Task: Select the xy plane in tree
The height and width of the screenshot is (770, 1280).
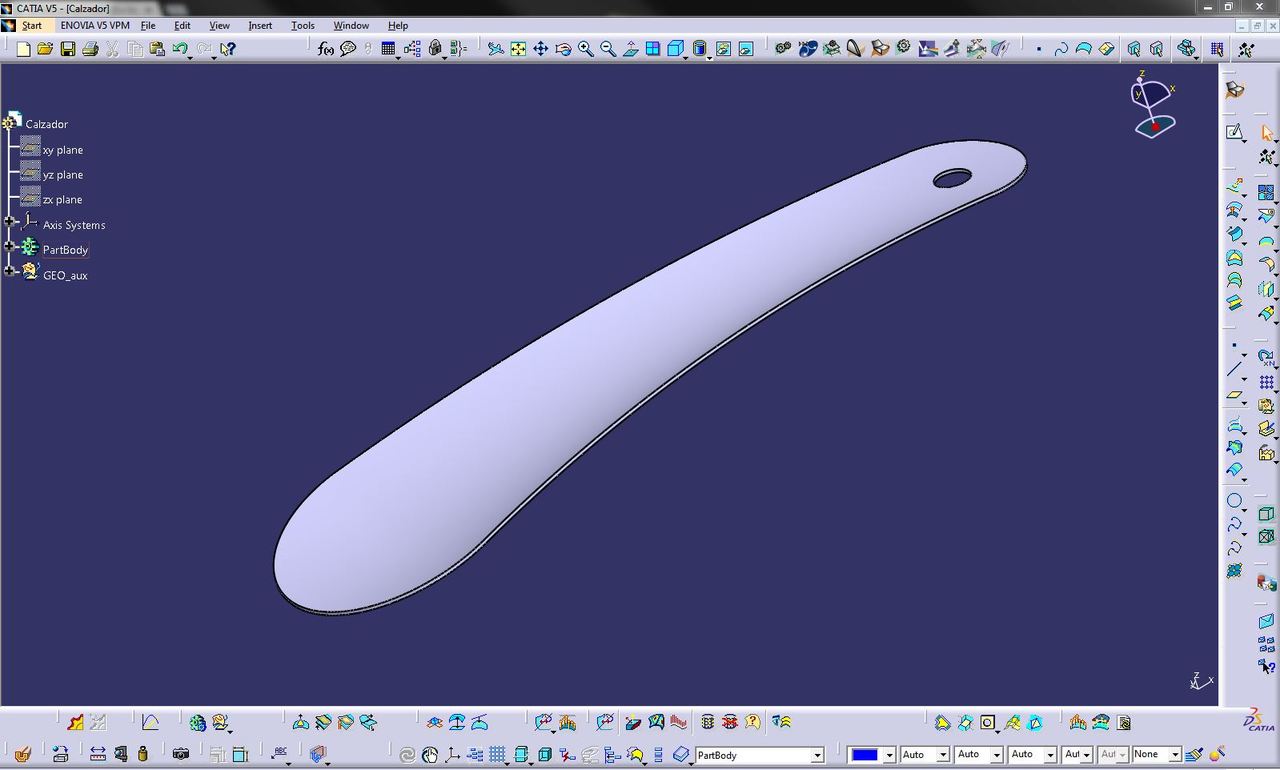Action: pyautogui.click(x=62, y=150)
